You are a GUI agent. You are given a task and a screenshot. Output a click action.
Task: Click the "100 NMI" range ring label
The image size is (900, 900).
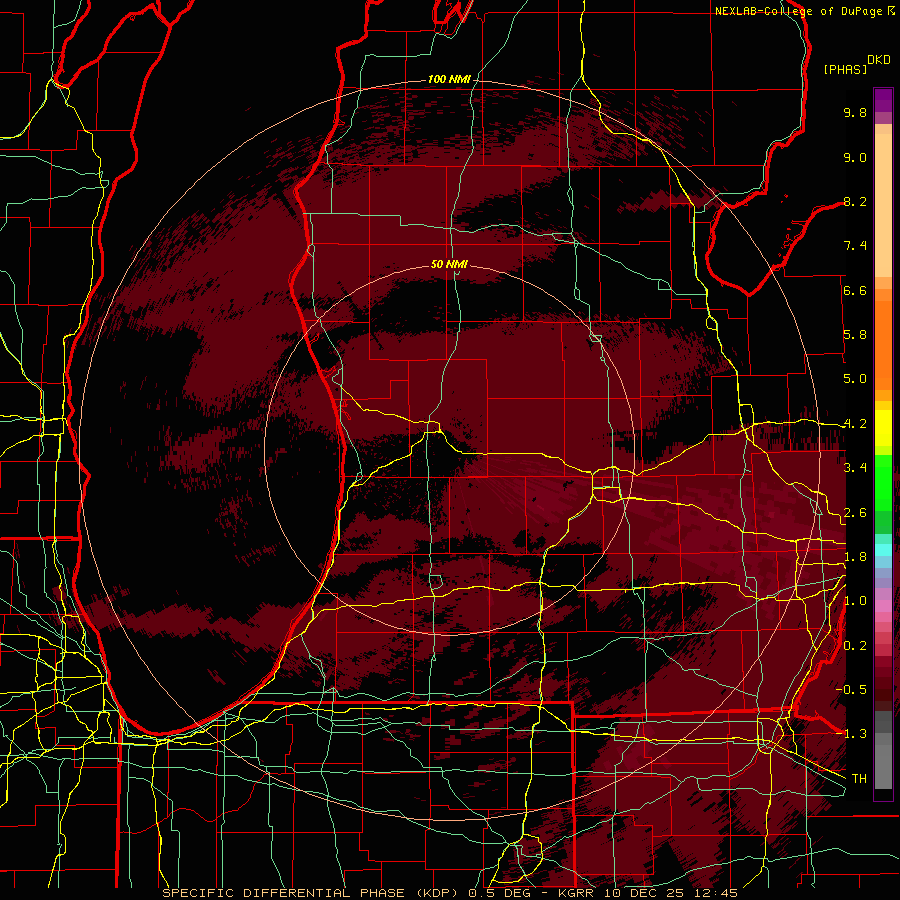pyautogui.click(x=449, y=79)
